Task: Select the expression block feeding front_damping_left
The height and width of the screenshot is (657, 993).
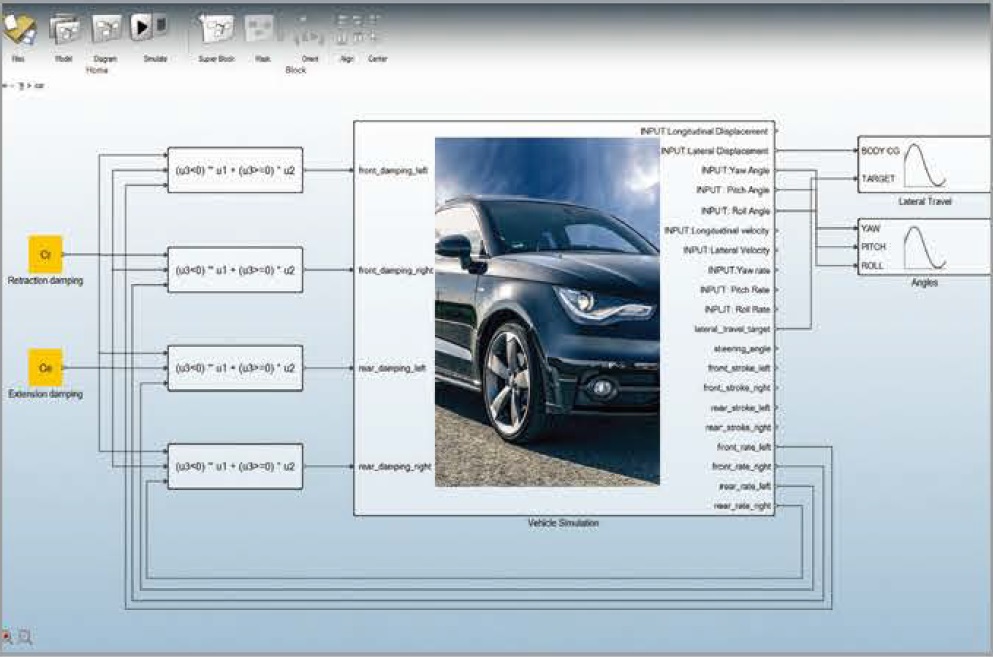Action: tap(235, 170)
